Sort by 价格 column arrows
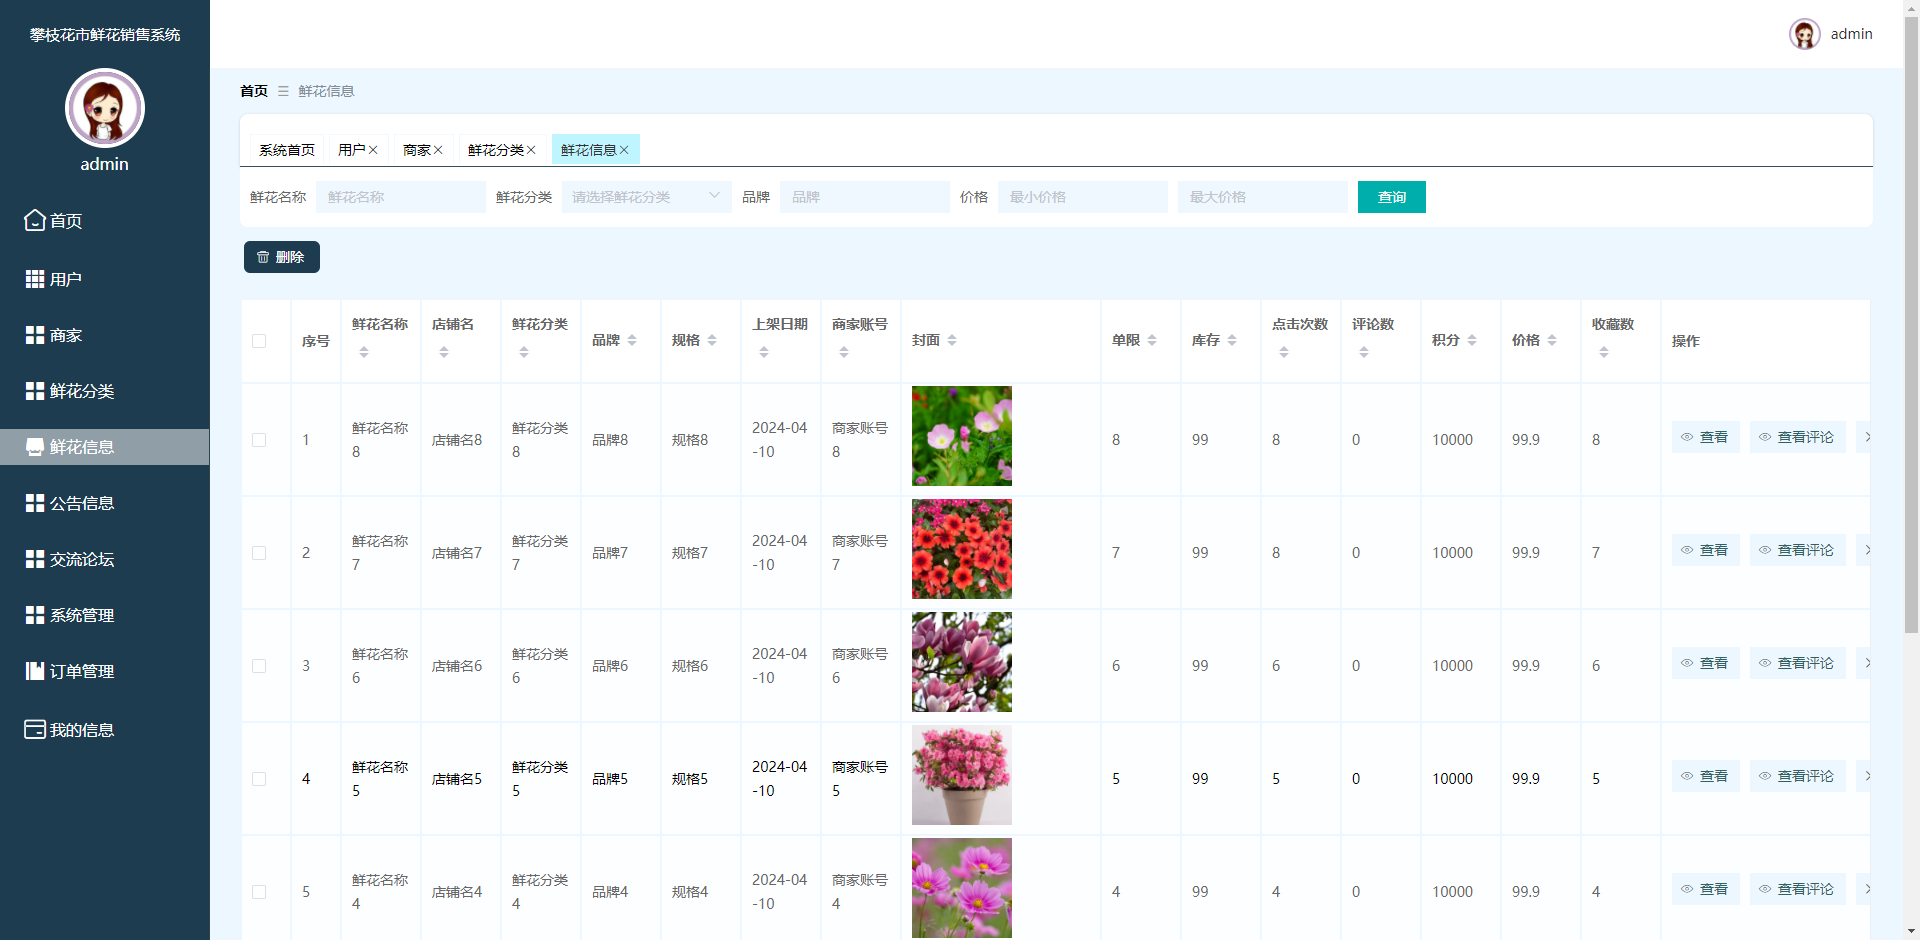 click(x=1552, y=341)
